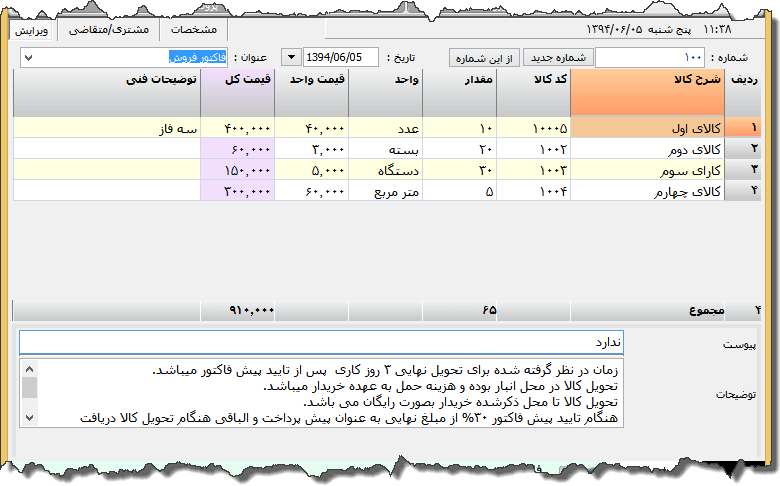Switch to the ویرایش tab
780x486 pixels.
point(33,30)
